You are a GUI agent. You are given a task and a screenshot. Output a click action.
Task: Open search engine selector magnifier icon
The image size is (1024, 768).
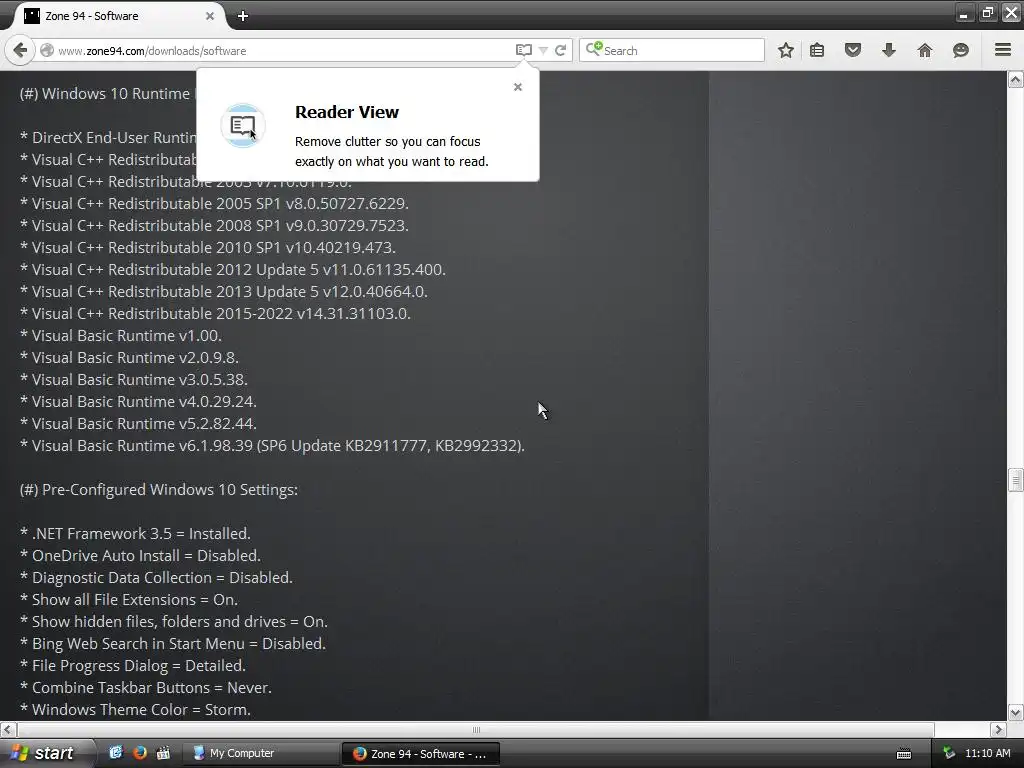point(594,49)
